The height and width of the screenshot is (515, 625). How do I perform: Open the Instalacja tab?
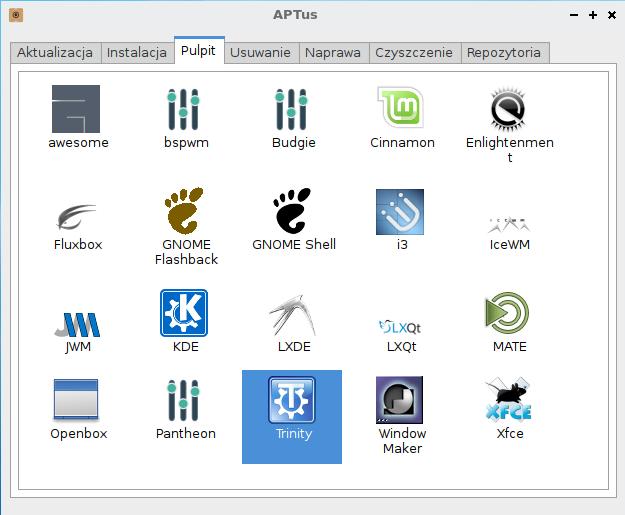tap(137, 53)
